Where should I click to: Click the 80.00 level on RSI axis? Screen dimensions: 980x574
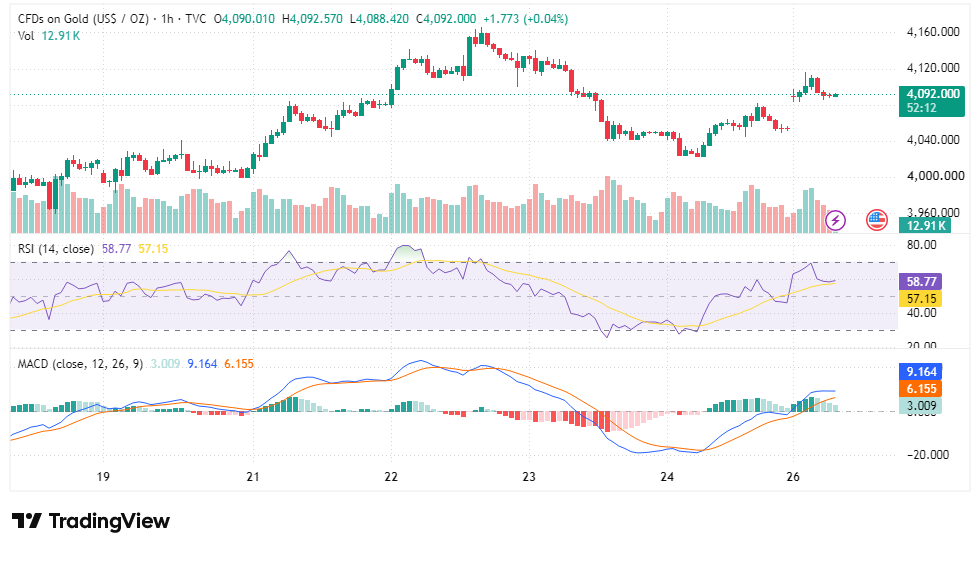tap(921, 244)
